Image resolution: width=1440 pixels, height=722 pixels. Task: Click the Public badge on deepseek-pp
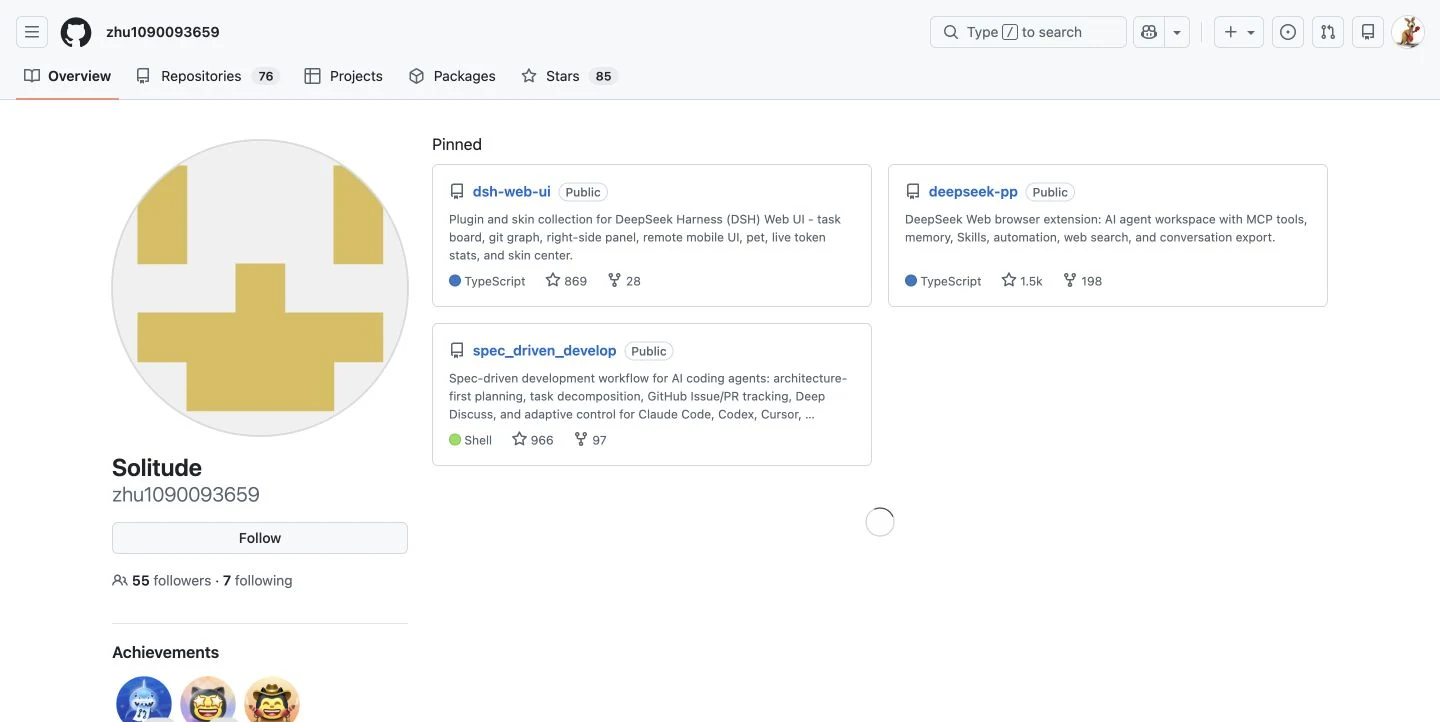[x=1050, y=192]
